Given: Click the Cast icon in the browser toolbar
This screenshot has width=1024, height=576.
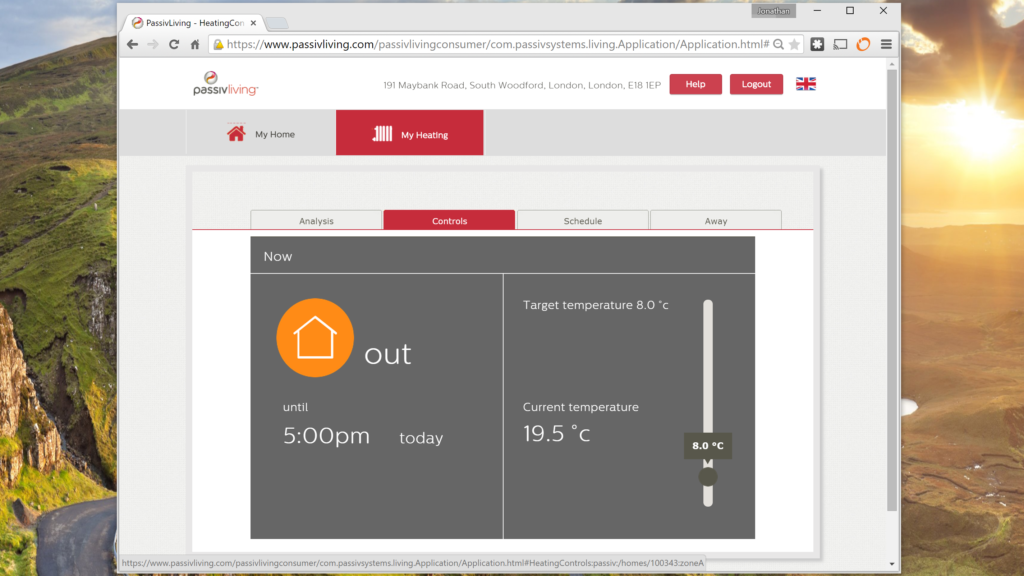Looking at the screenshot, I should coord(840,44).
